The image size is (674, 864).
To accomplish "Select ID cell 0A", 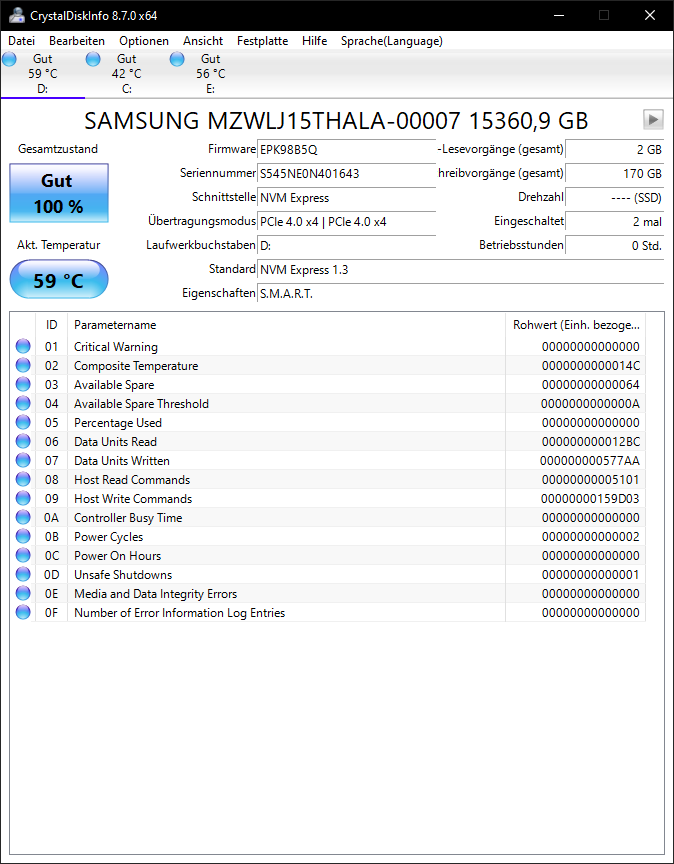I will coord(51,518).
